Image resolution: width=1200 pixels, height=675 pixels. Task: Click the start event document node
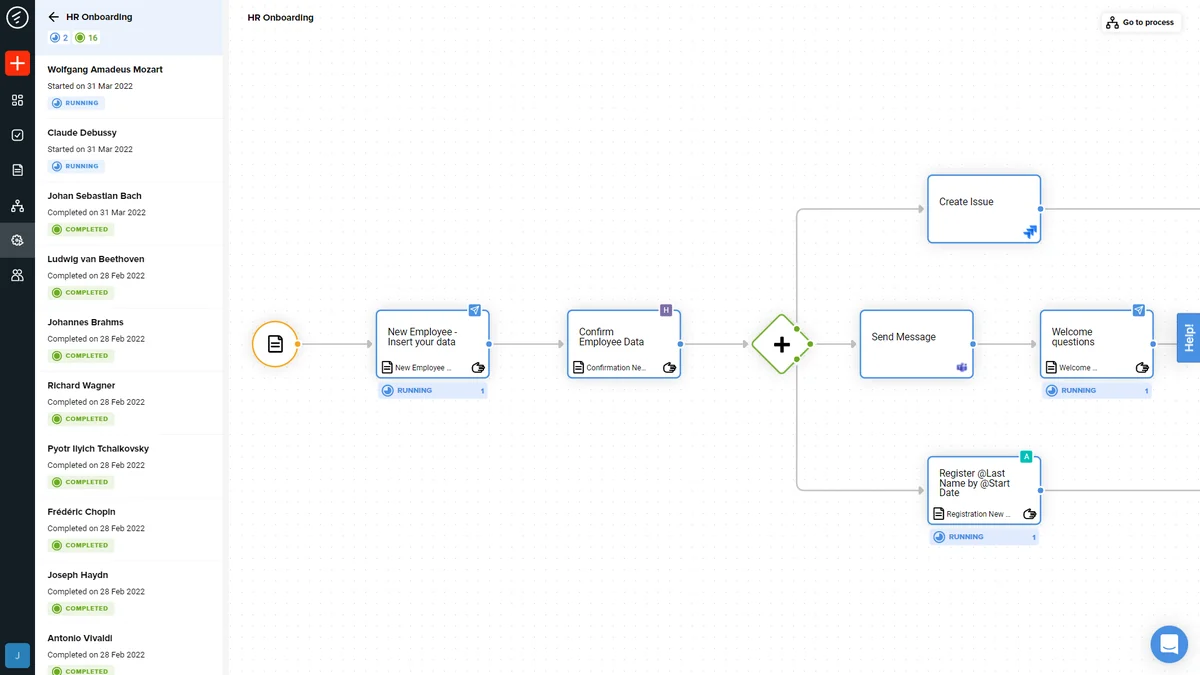(x=275, y=344)
